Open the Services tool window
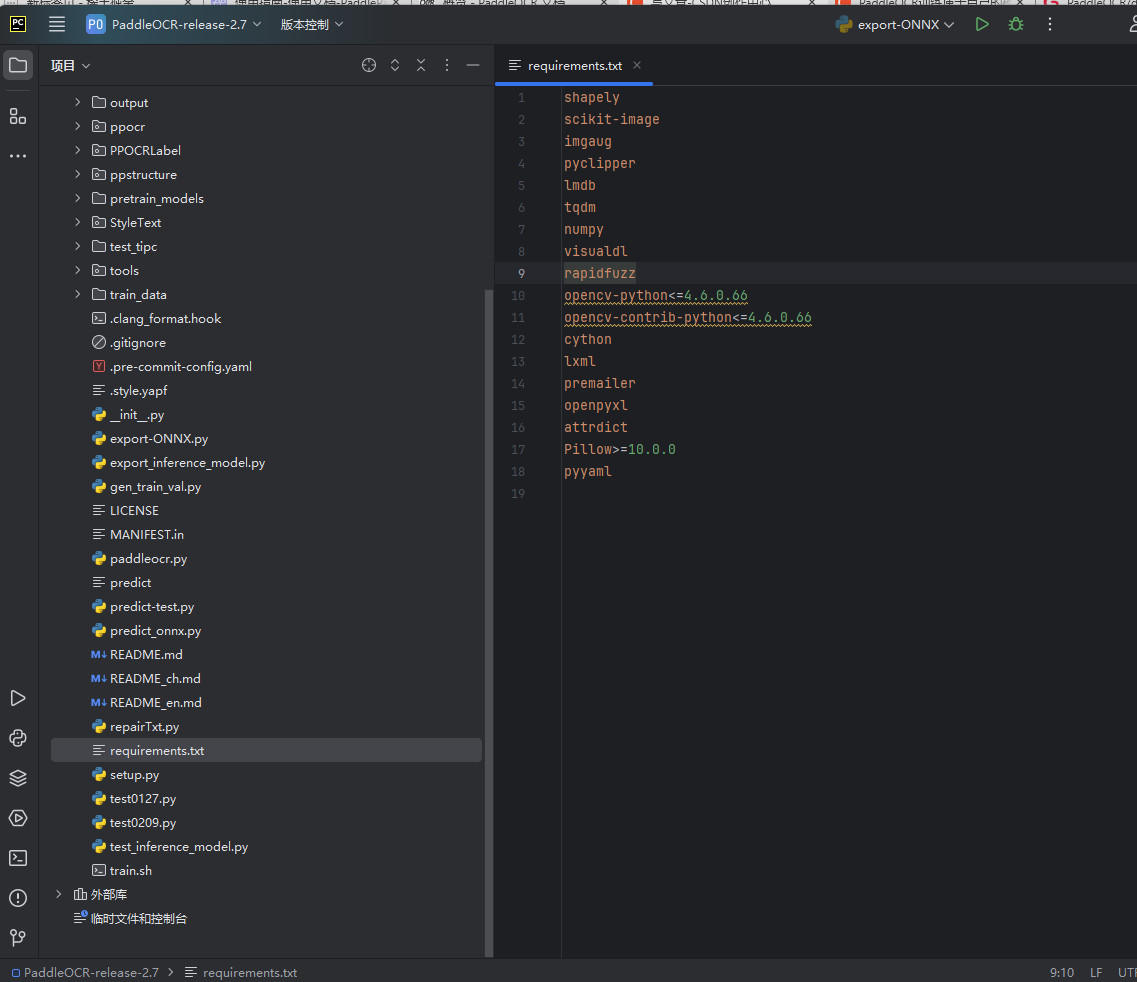Viewport: 1137px width, 982px height. point(18,818)
